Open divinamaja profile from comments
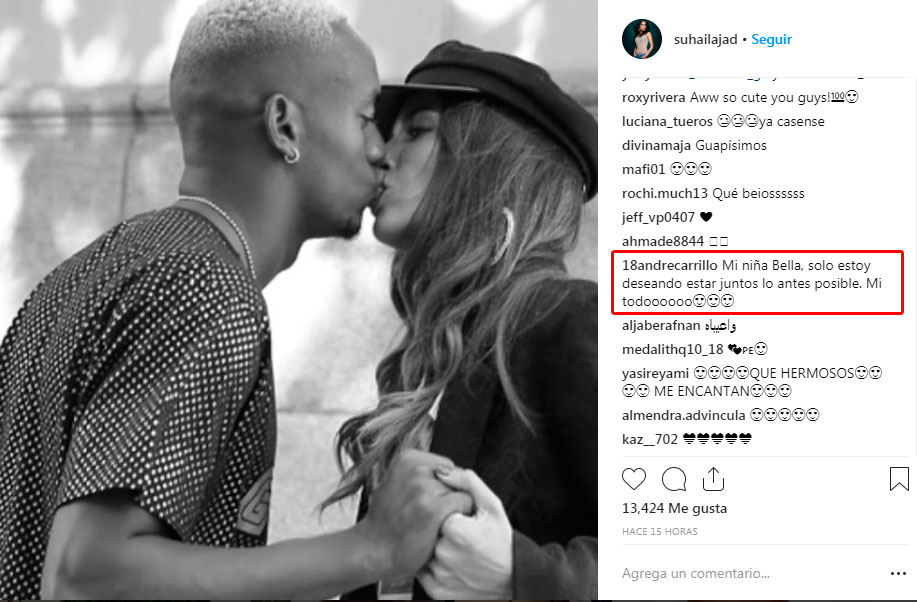 (656, 146)
